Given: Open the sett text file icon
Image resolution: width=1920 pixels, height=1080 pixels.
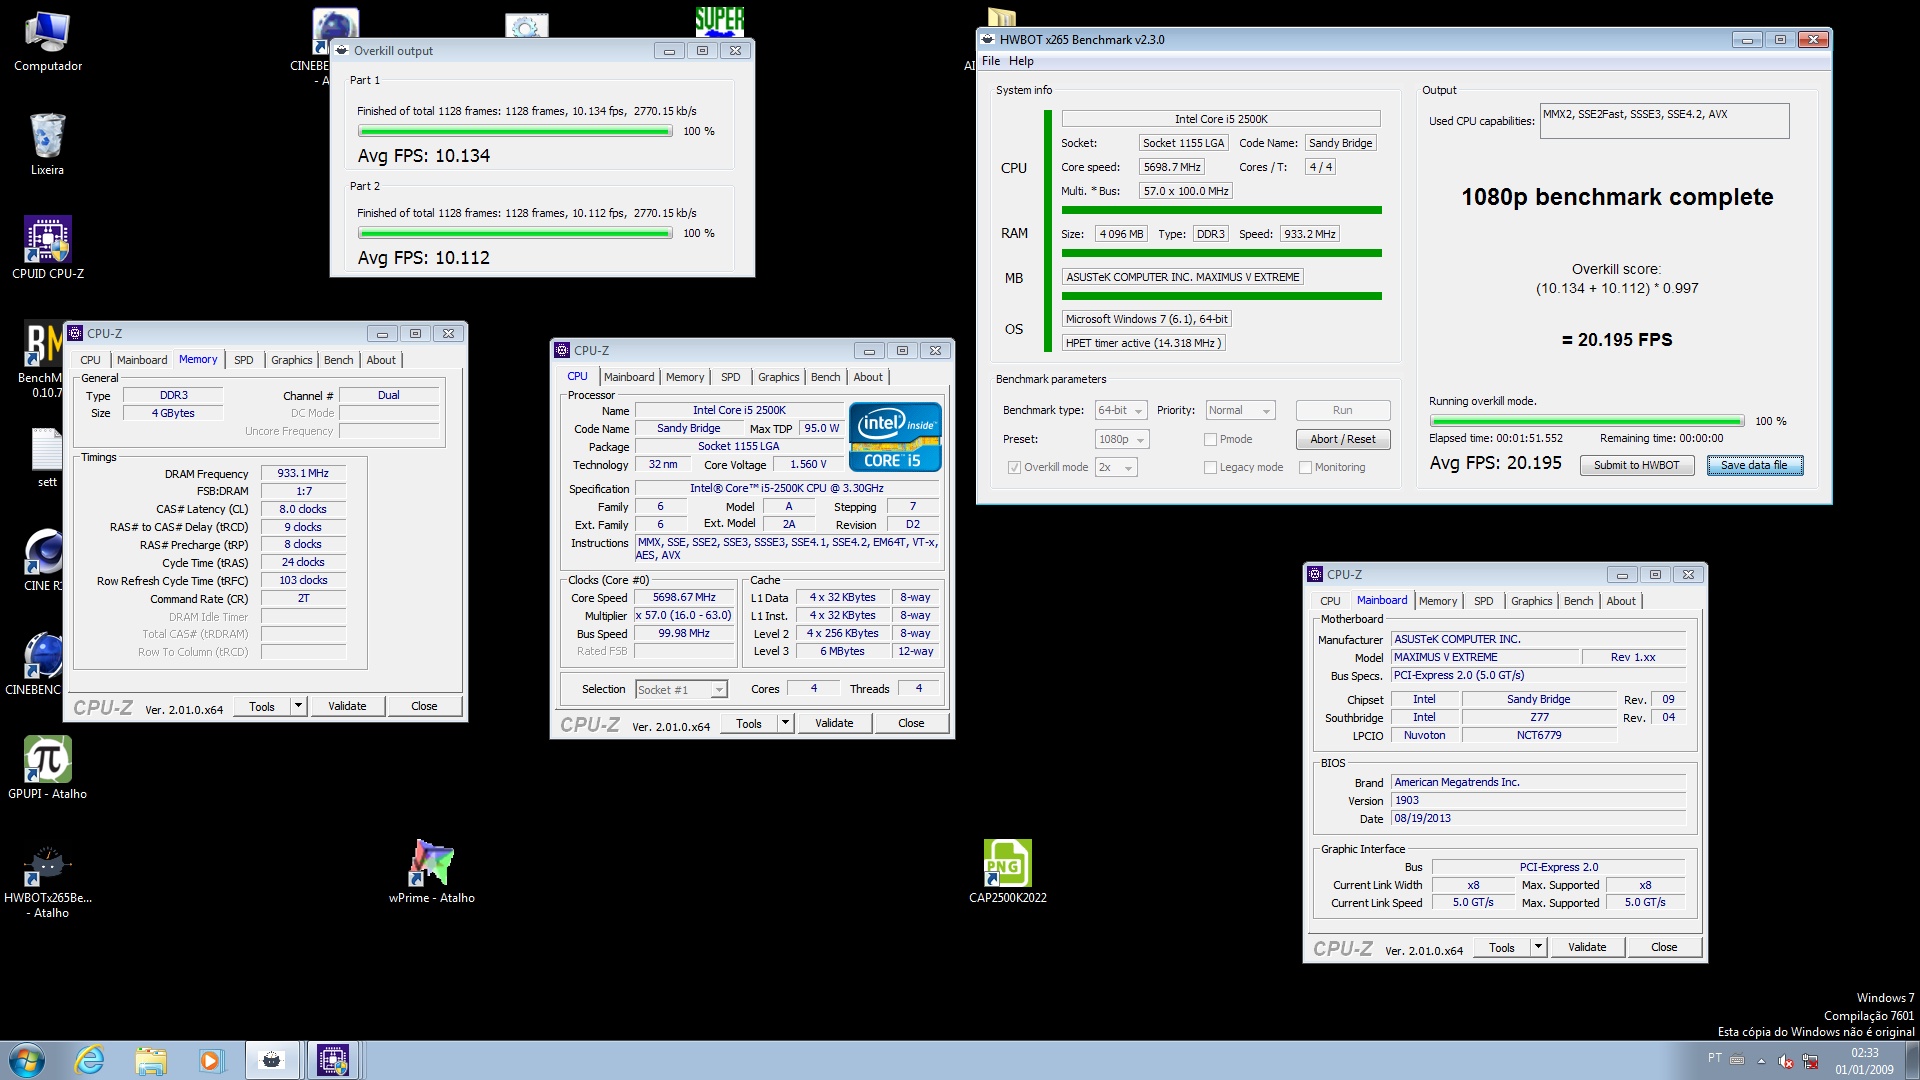Looking at the screenshot, I should (x=47, y=458).
